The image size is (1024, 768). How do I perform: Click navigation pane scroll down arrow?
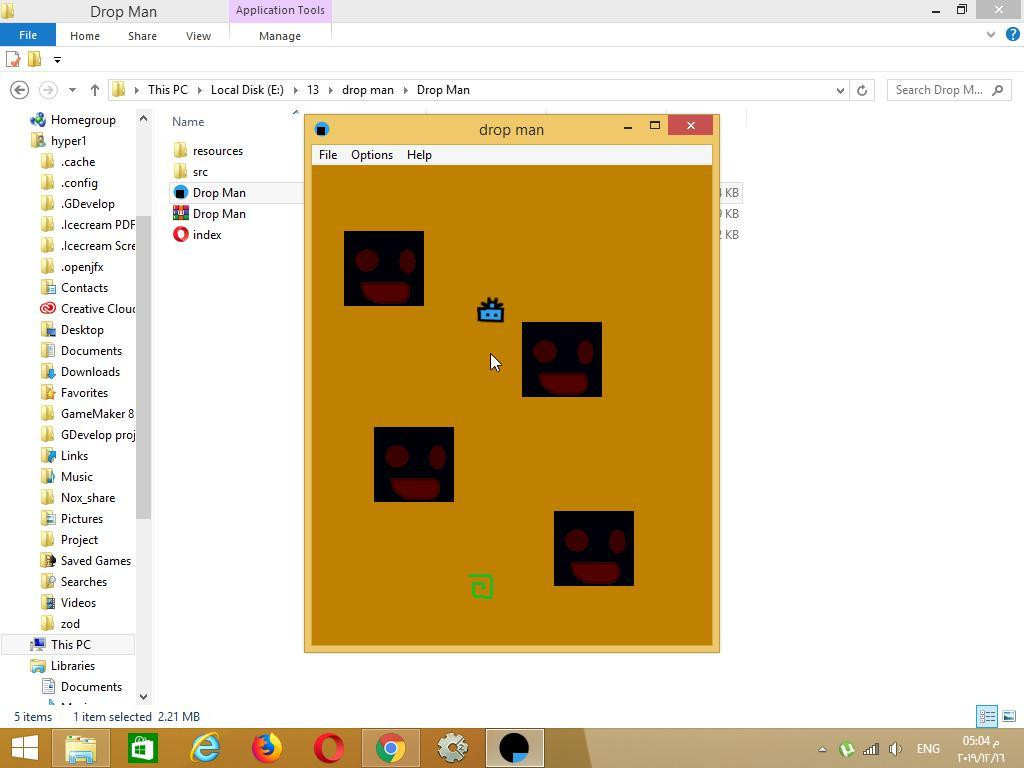143,697
